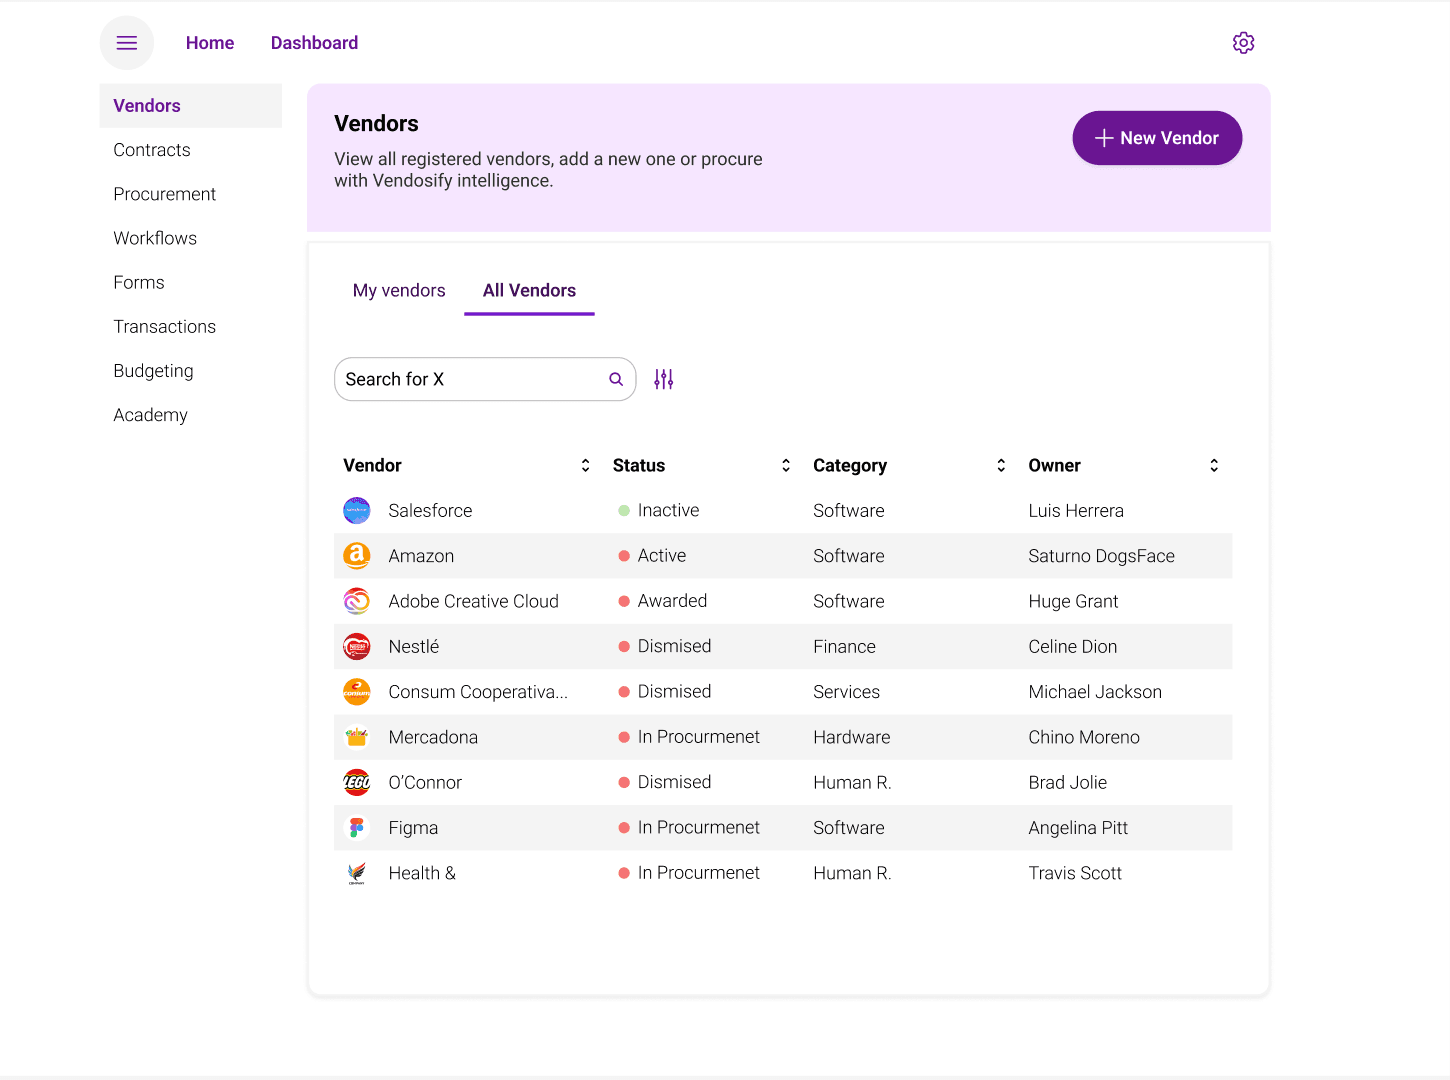Click the Mercadona logo icon

pyautogui.click(x=357, y=737)
